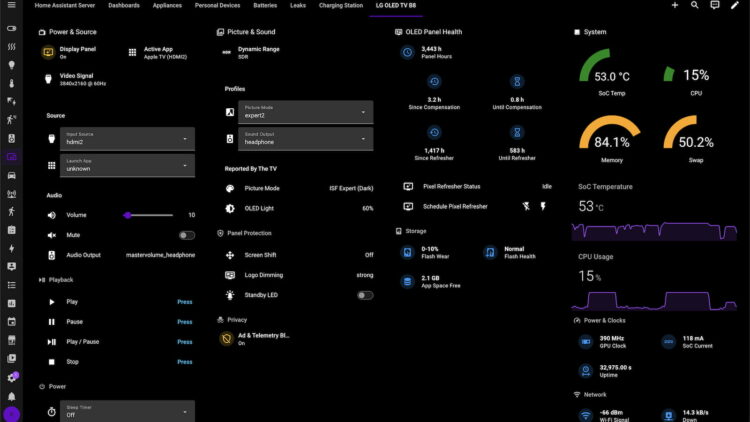
Task: Click the App Space Free database icon
Action: (408, 281)
